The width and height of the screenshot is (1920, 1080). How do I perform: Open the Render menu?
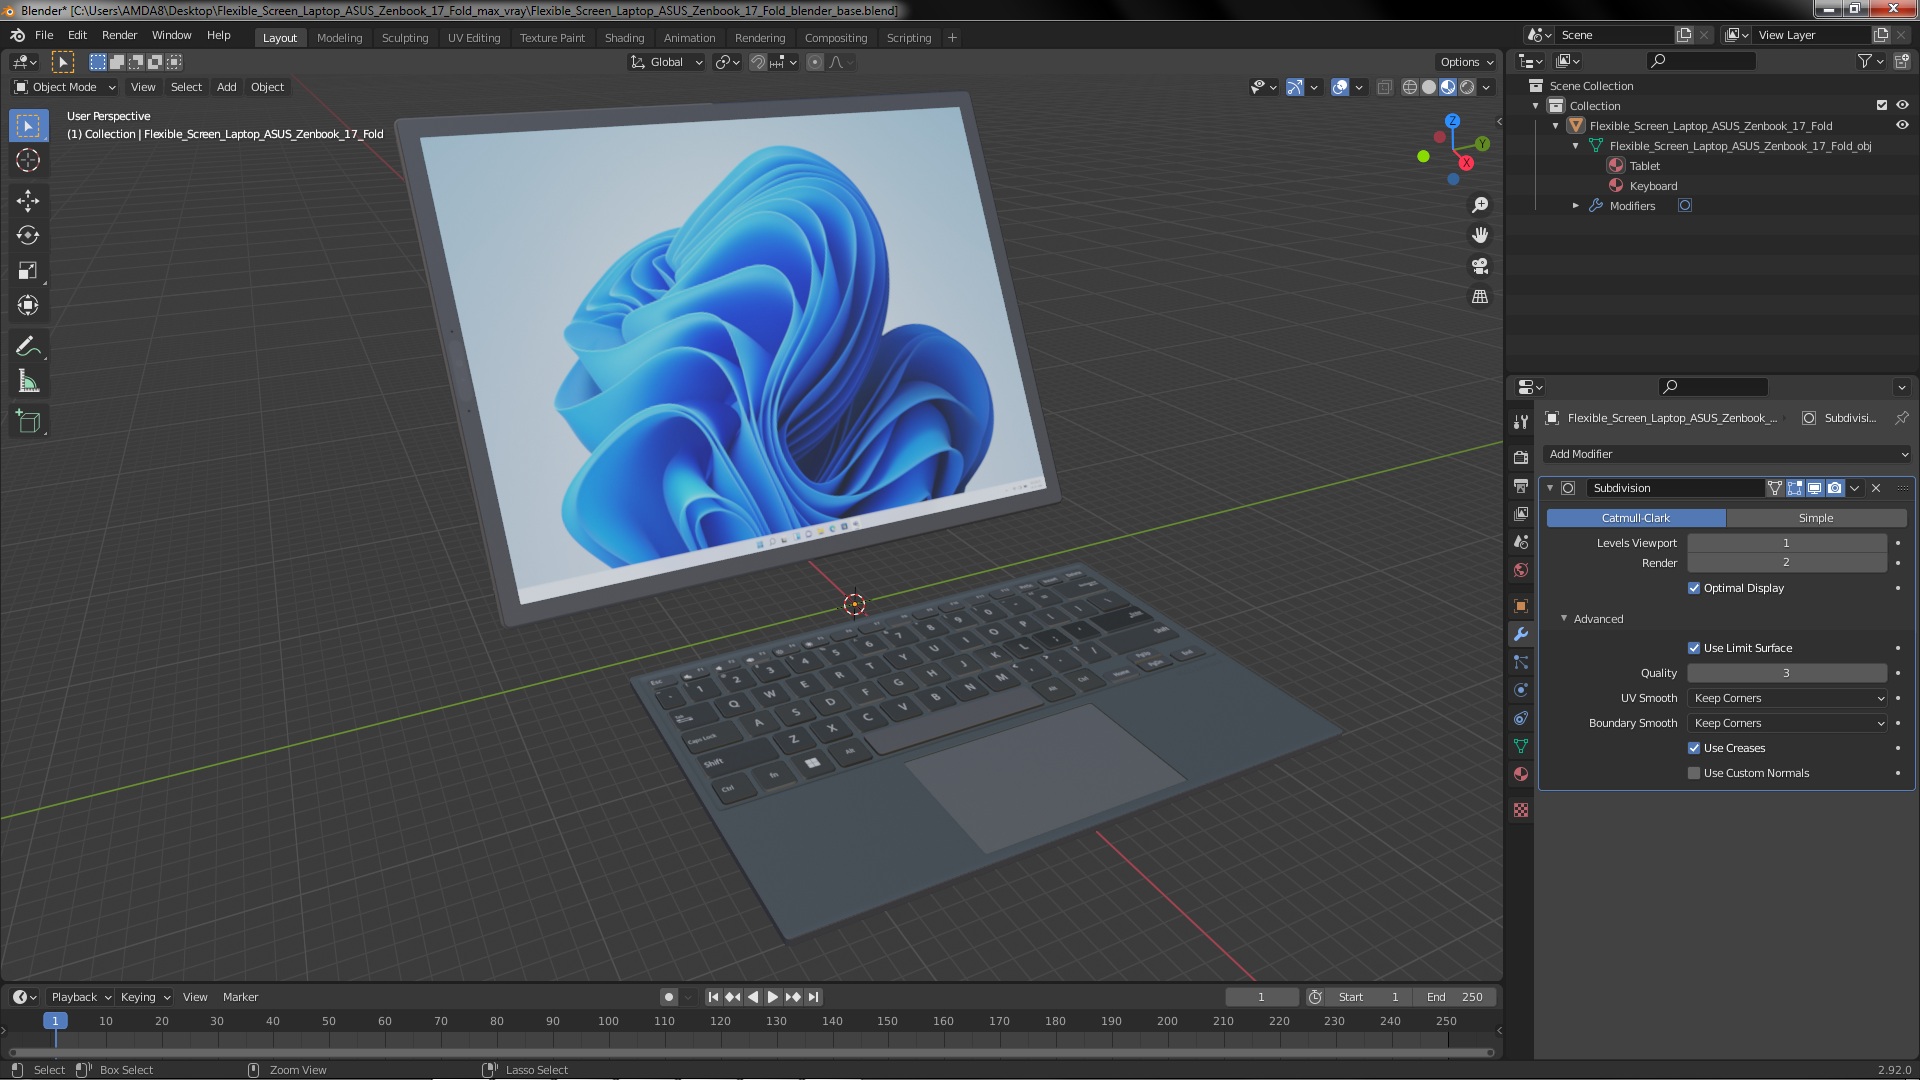[x=119, y=35]
